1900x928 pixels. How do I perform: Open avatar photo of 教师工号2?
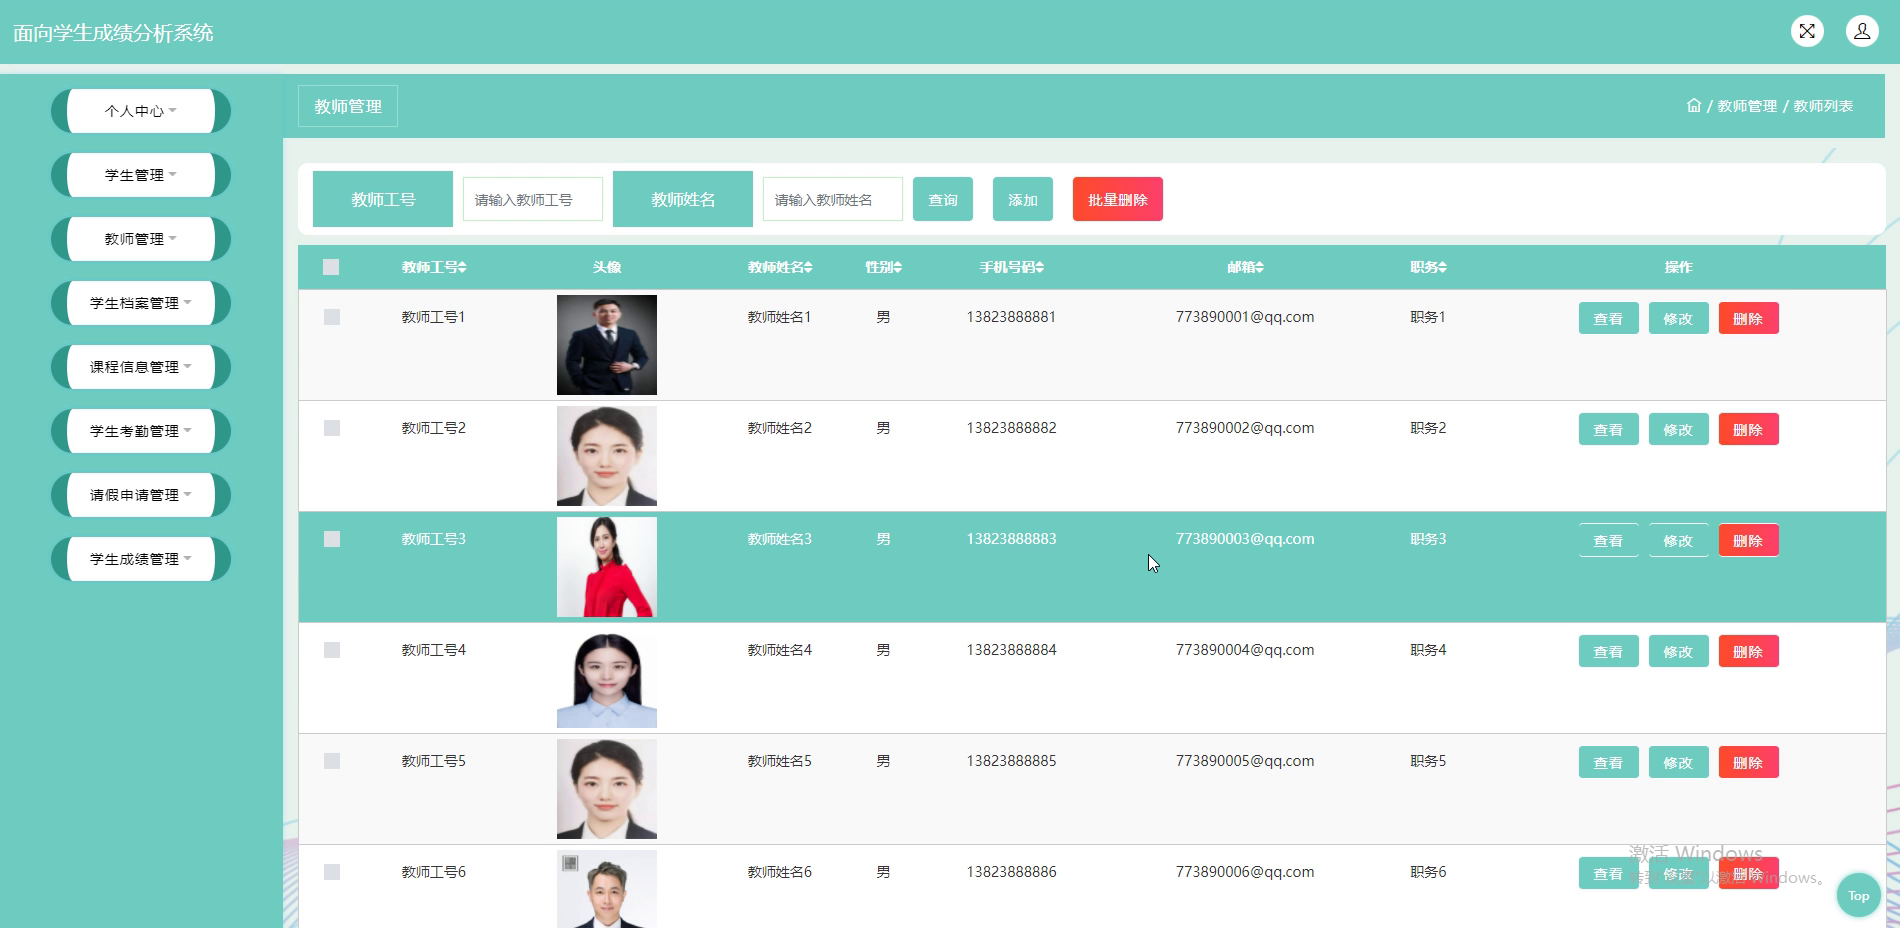point(607,456)
